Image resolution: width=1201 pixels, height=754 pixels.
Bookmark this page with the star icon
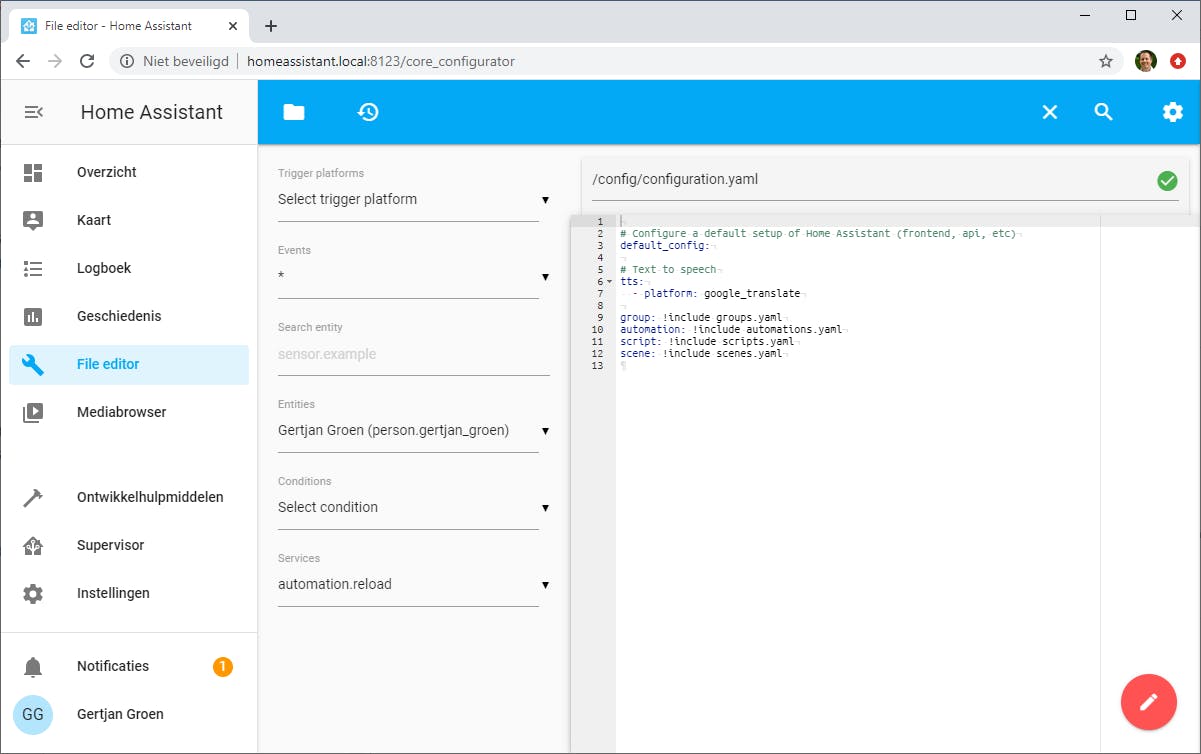pyautogui.click(x=1106, y=61)
